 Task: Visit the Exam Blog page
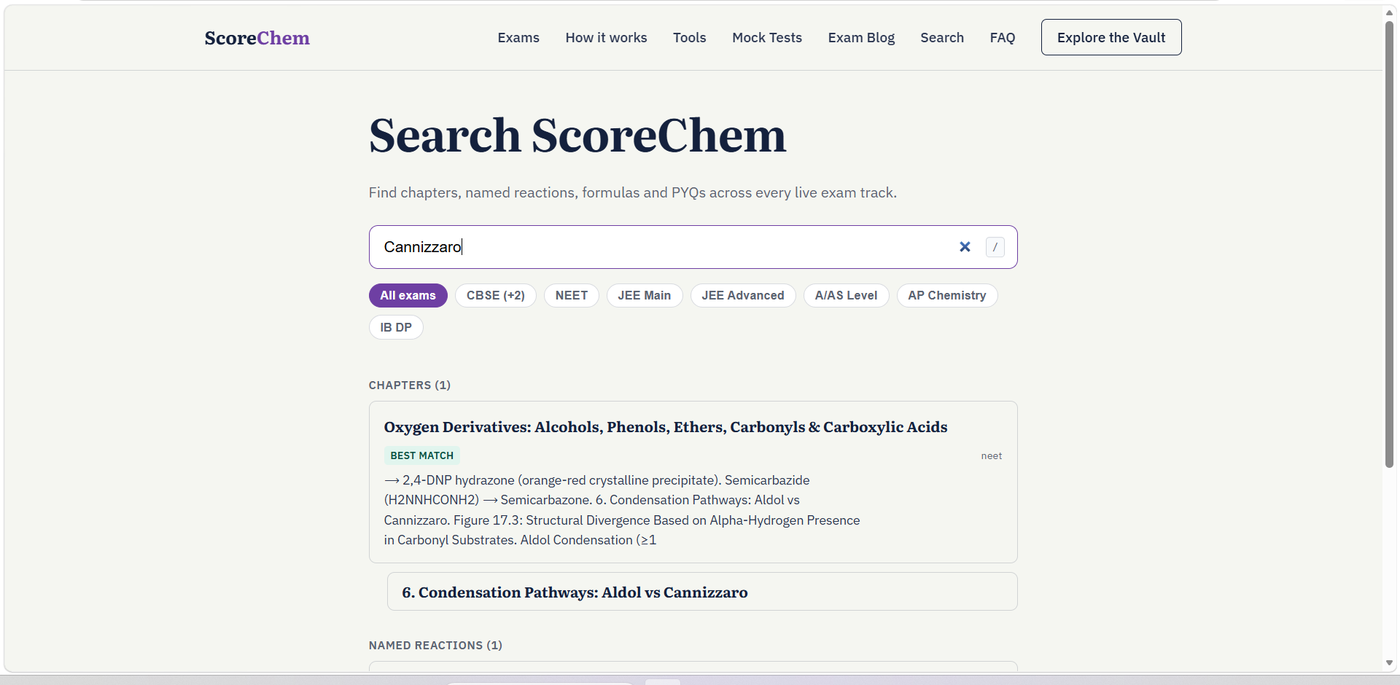[x=861, y=38]
